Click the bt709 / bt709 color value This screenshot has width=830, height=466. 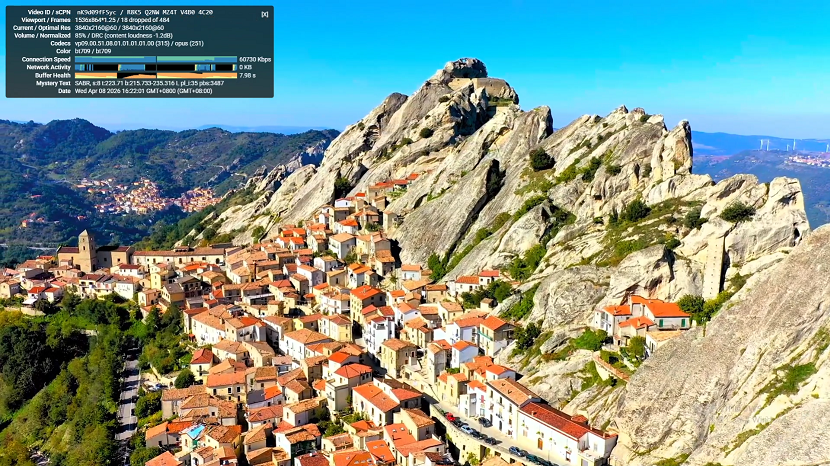coord(93,51)
